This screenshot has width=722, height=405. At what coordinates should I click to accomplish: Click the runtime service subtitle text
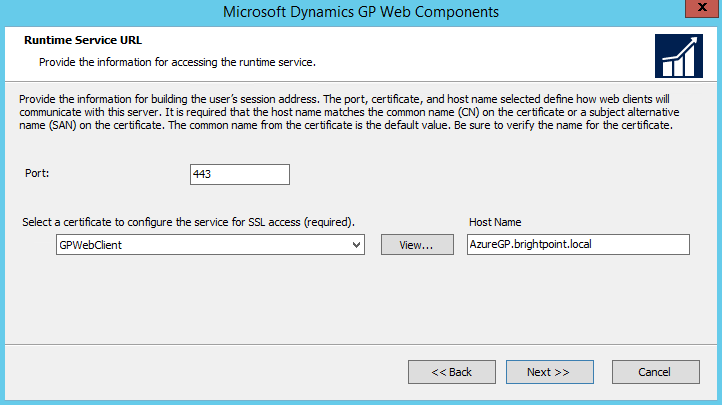pyautogui.click(x=177, y=62)
